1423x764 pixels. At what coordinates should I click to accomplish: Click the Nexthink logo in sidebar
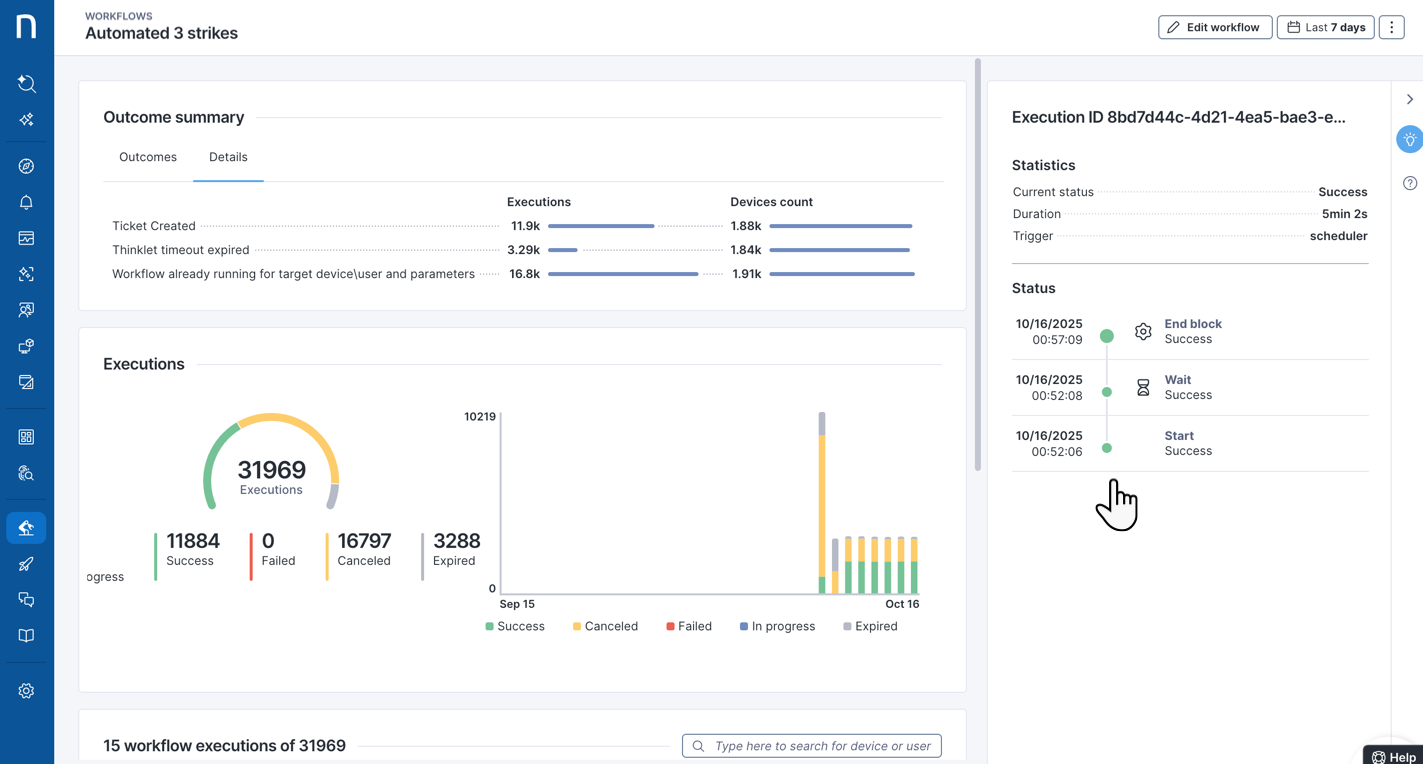click(26, 26)
